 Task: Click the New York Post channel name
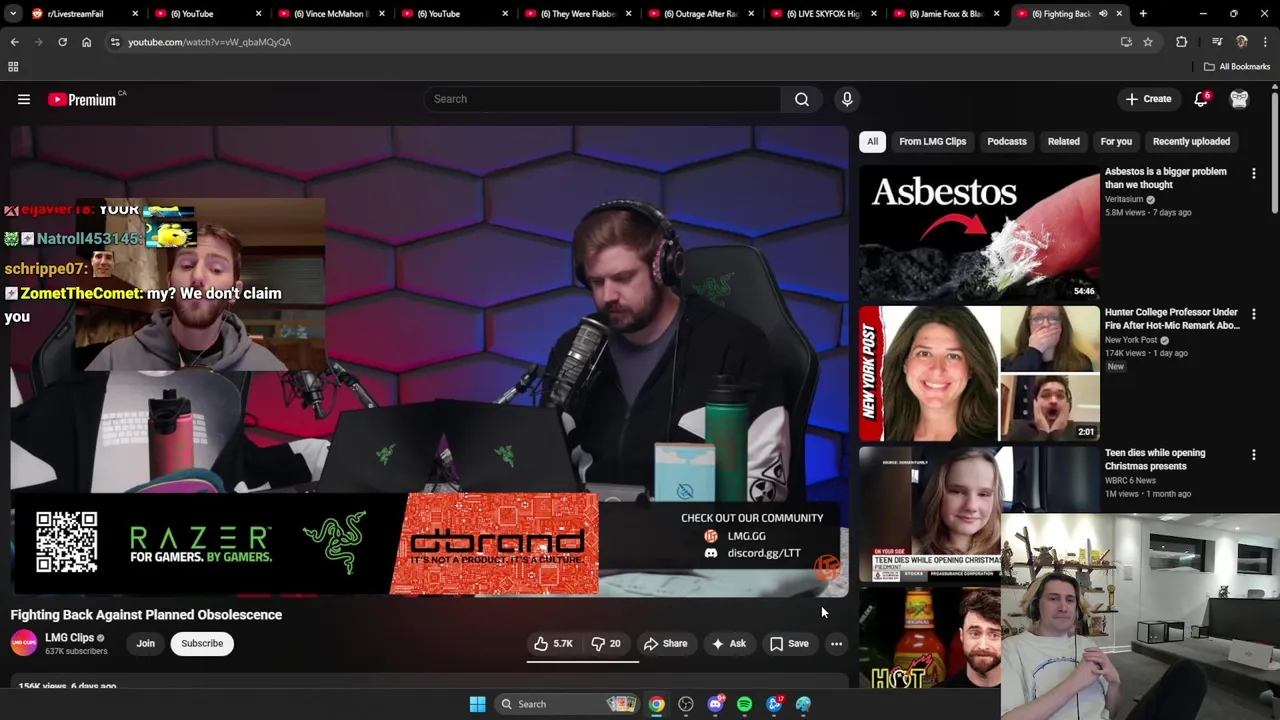point(1131,340)
